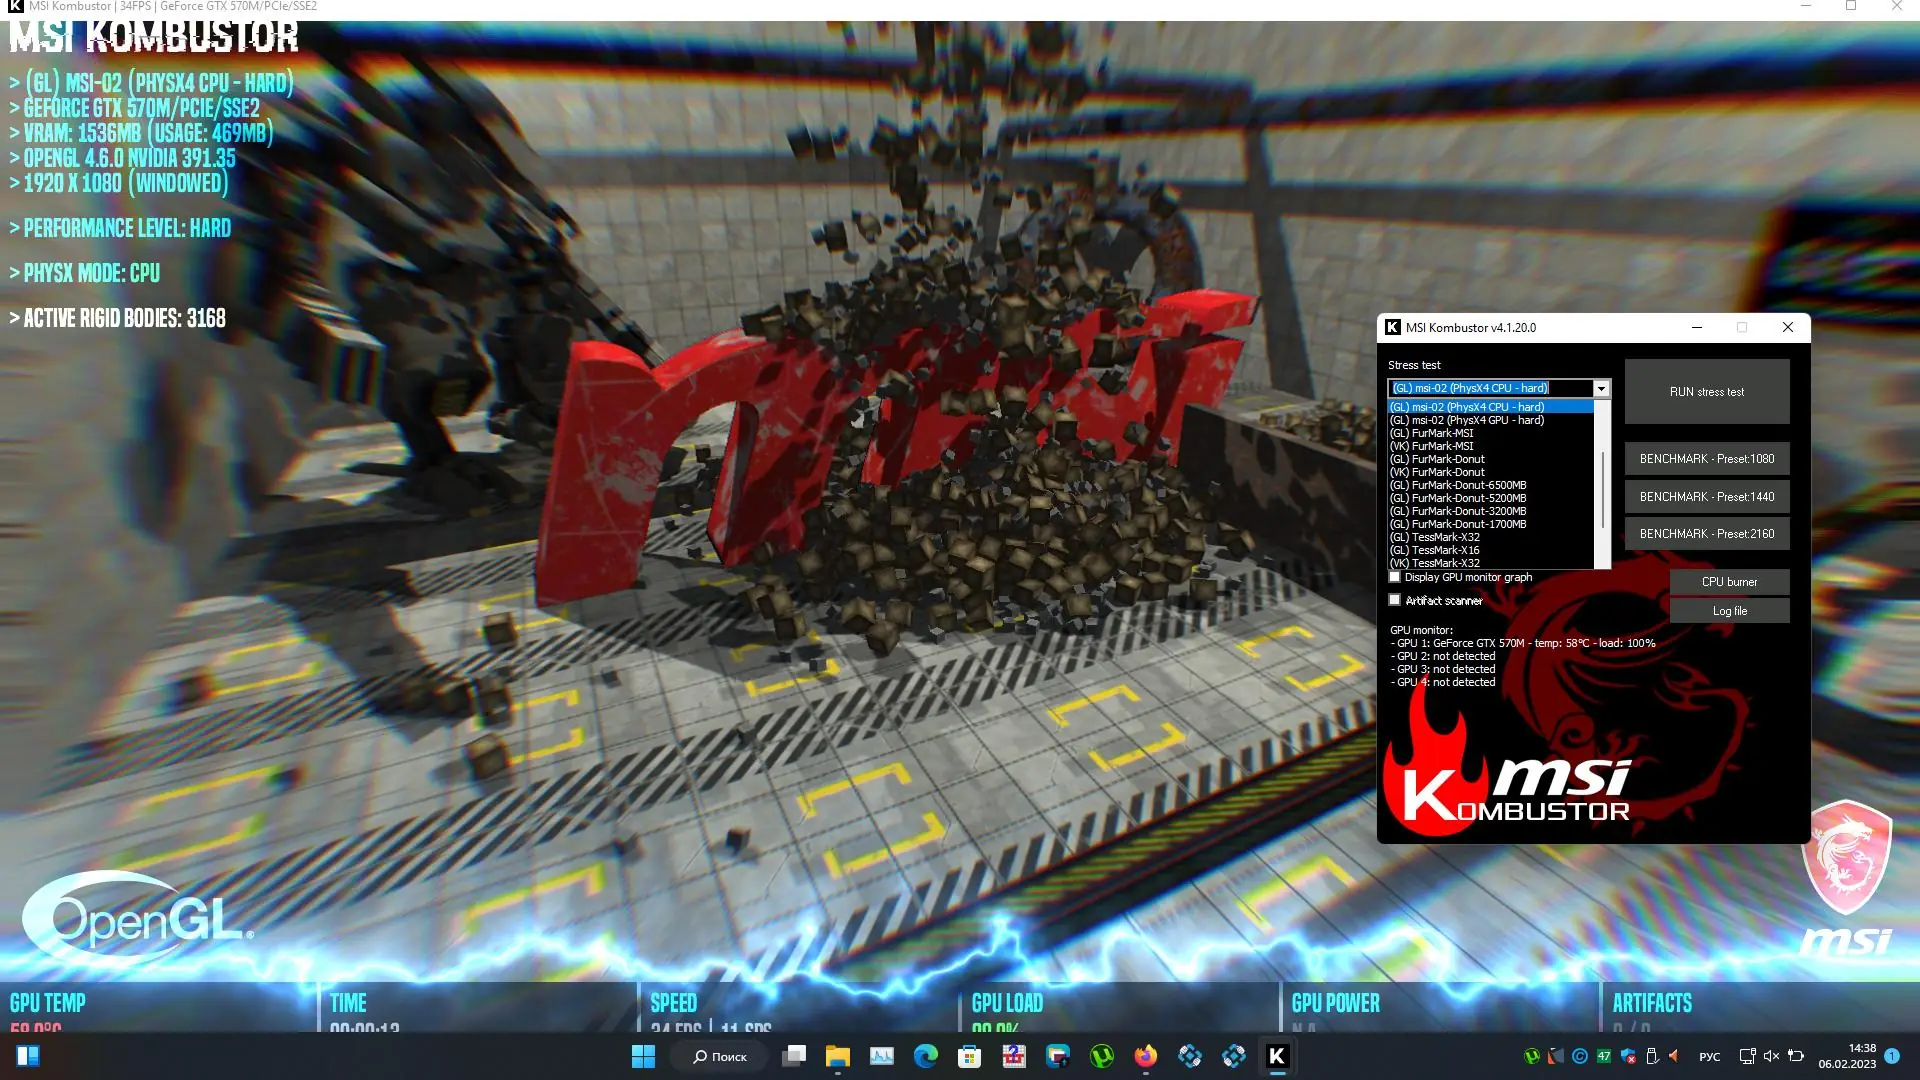Start BENCHMARK - Preset:1080
This screenshot has height=1080, width=1920.
coord(1706,459)
